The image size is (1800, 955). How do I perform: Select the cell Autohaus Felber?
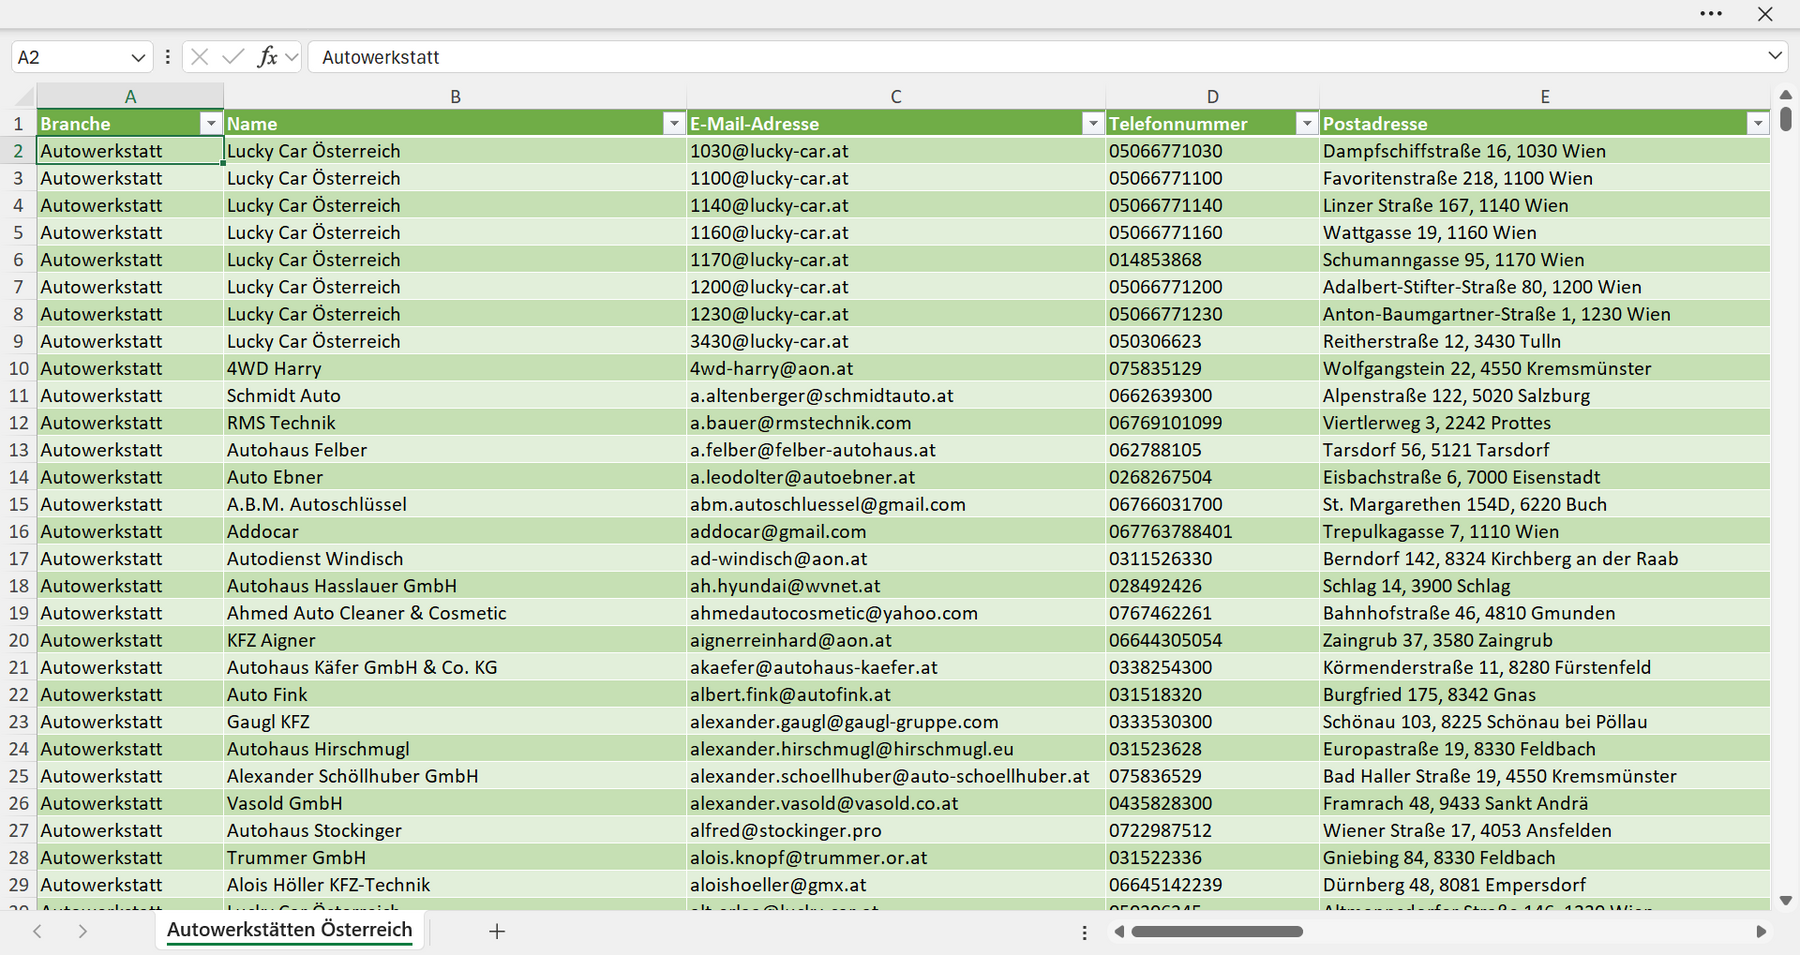pyautogui.click(x=455, y=450)
